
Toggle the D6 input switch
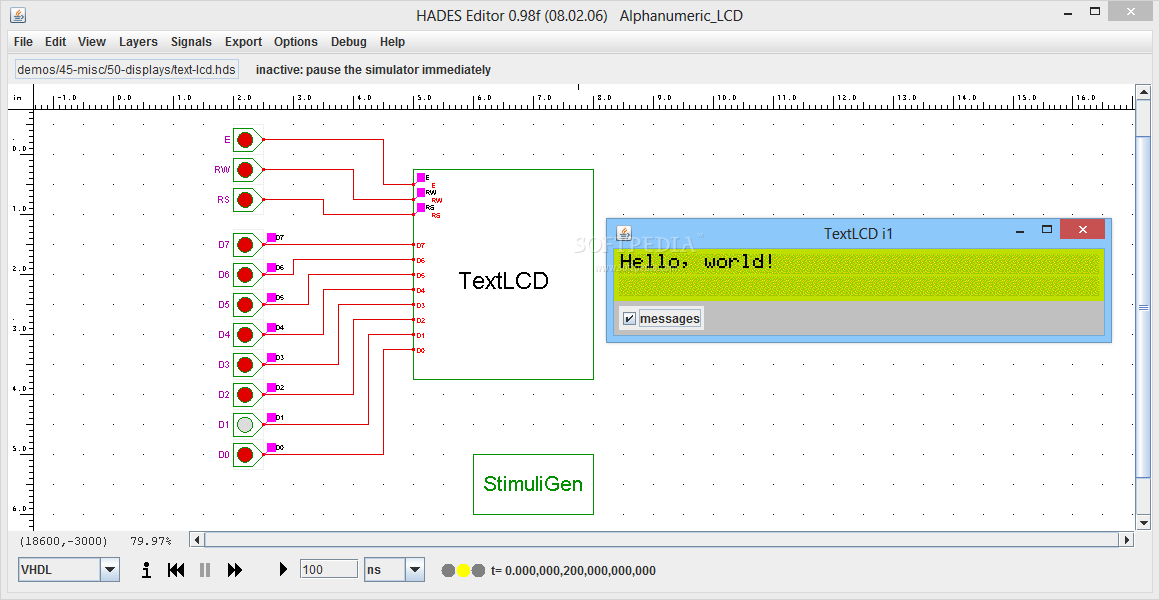(246, 274)
